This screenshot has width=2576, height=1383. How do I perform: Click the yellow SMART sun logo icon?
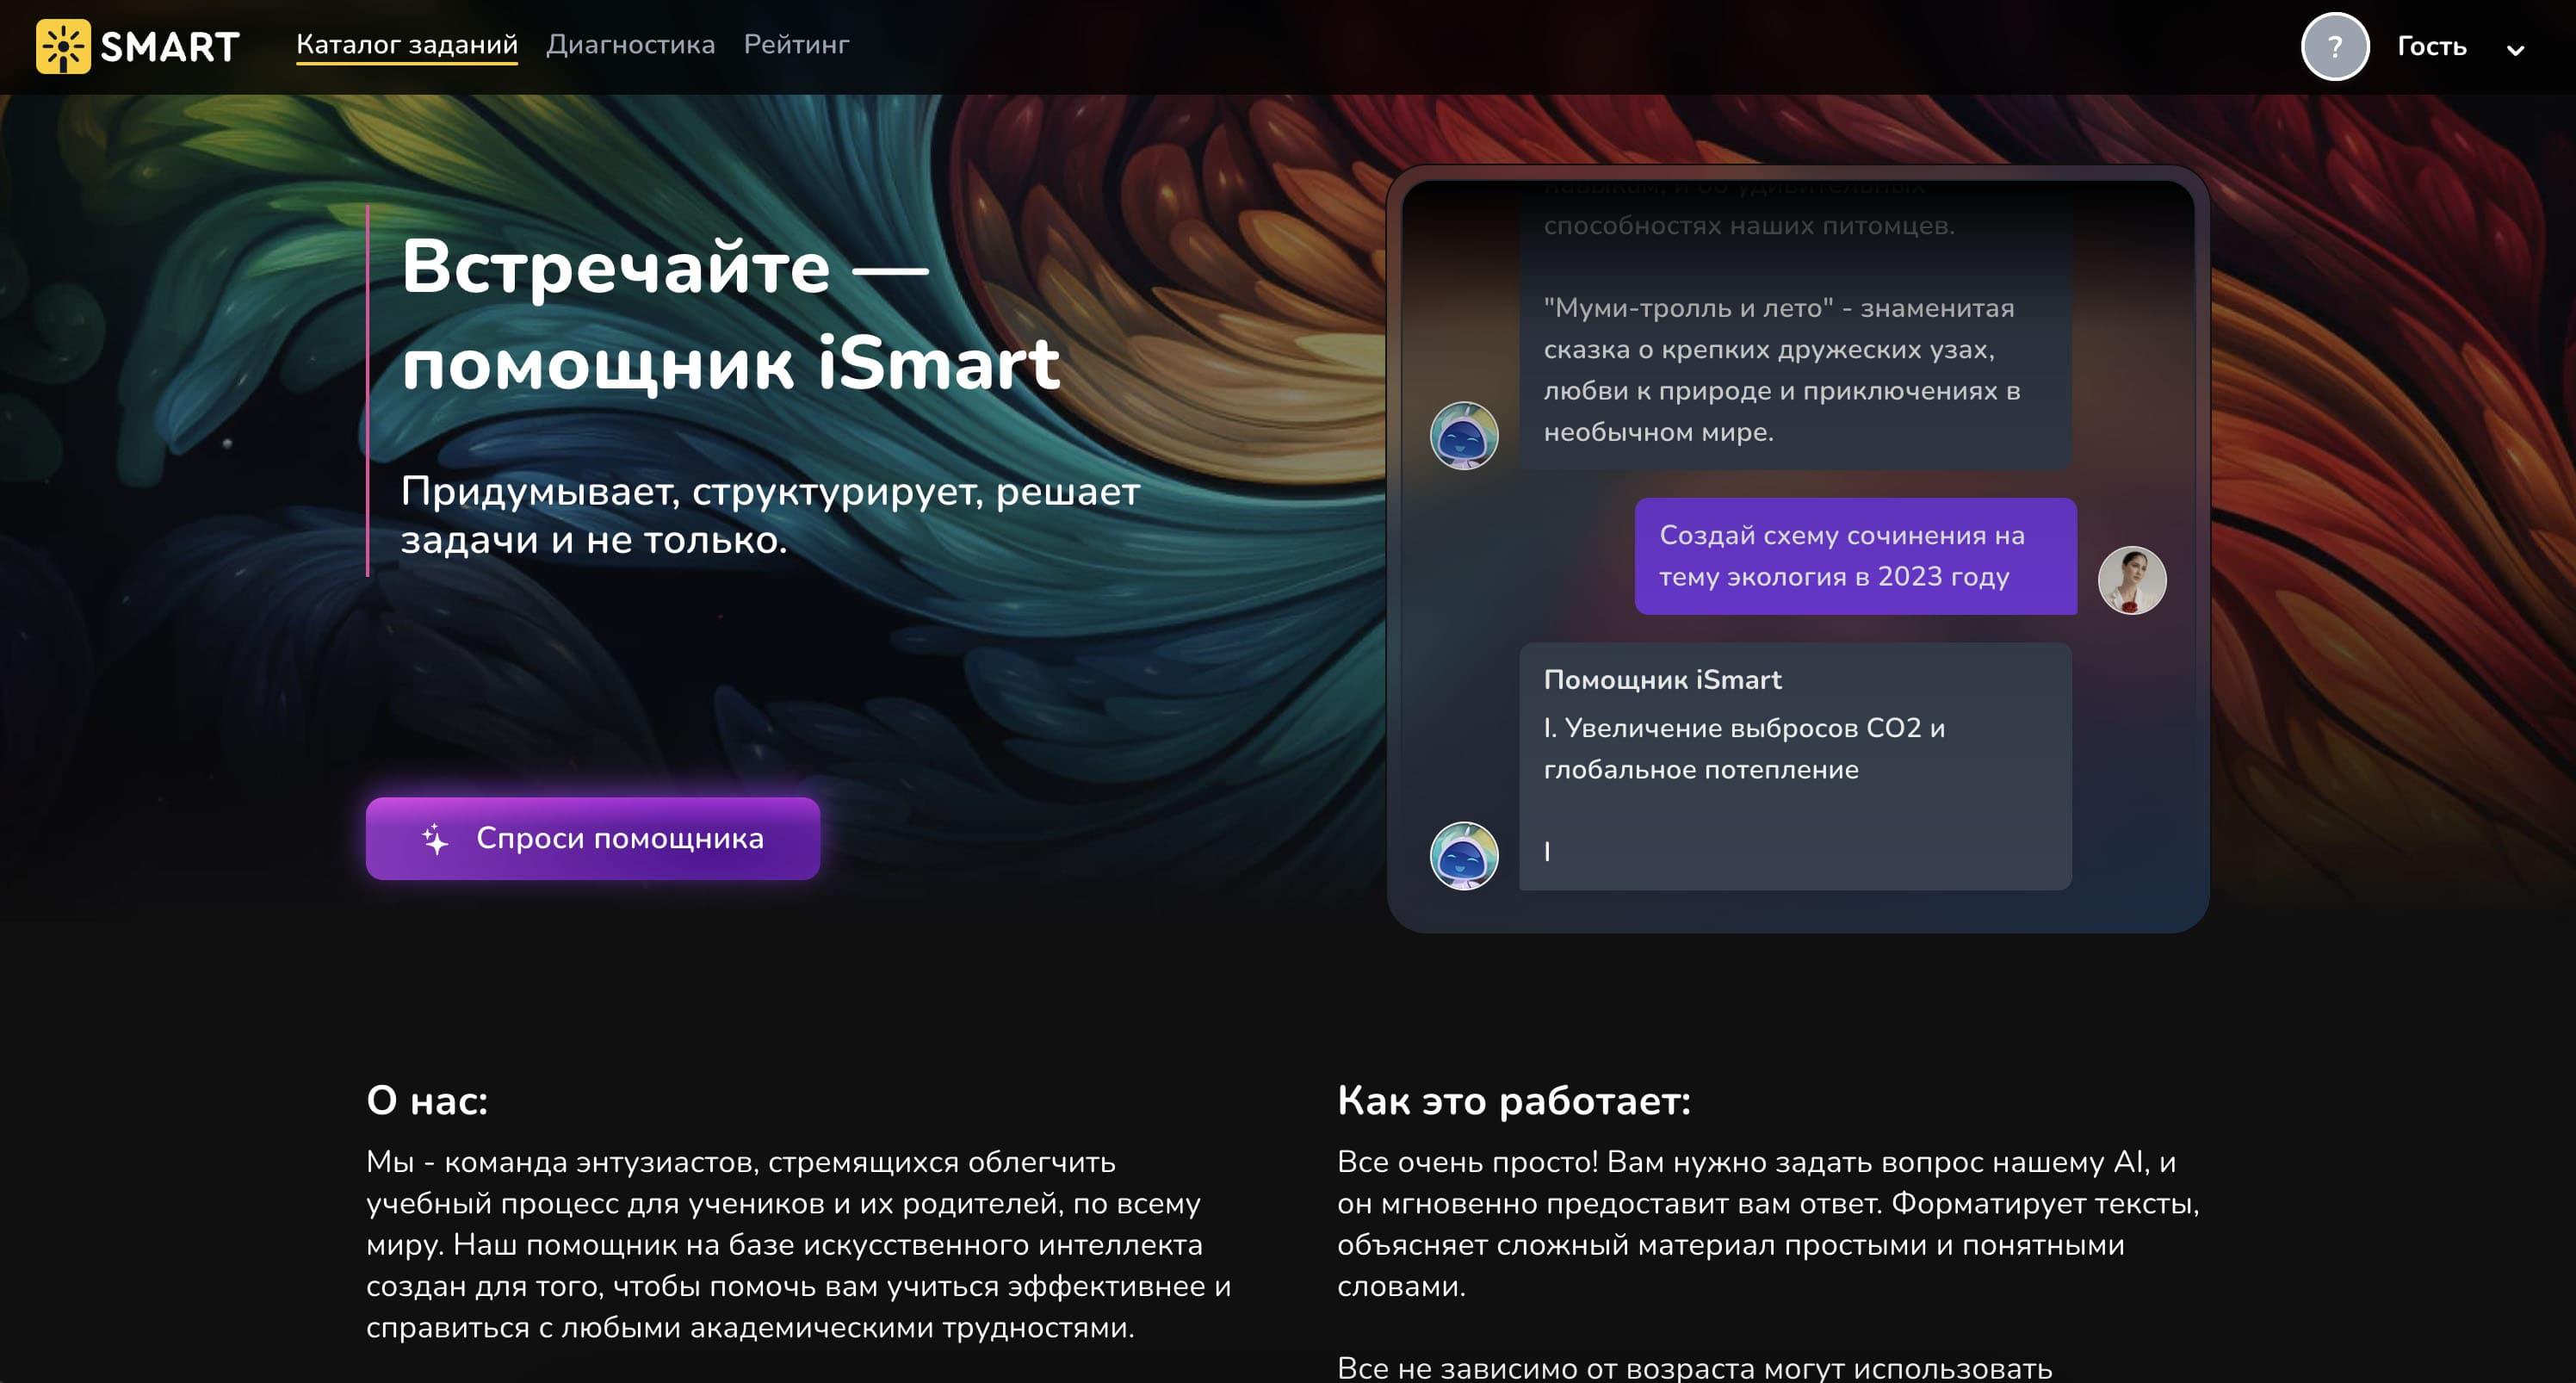coord(63,46)
